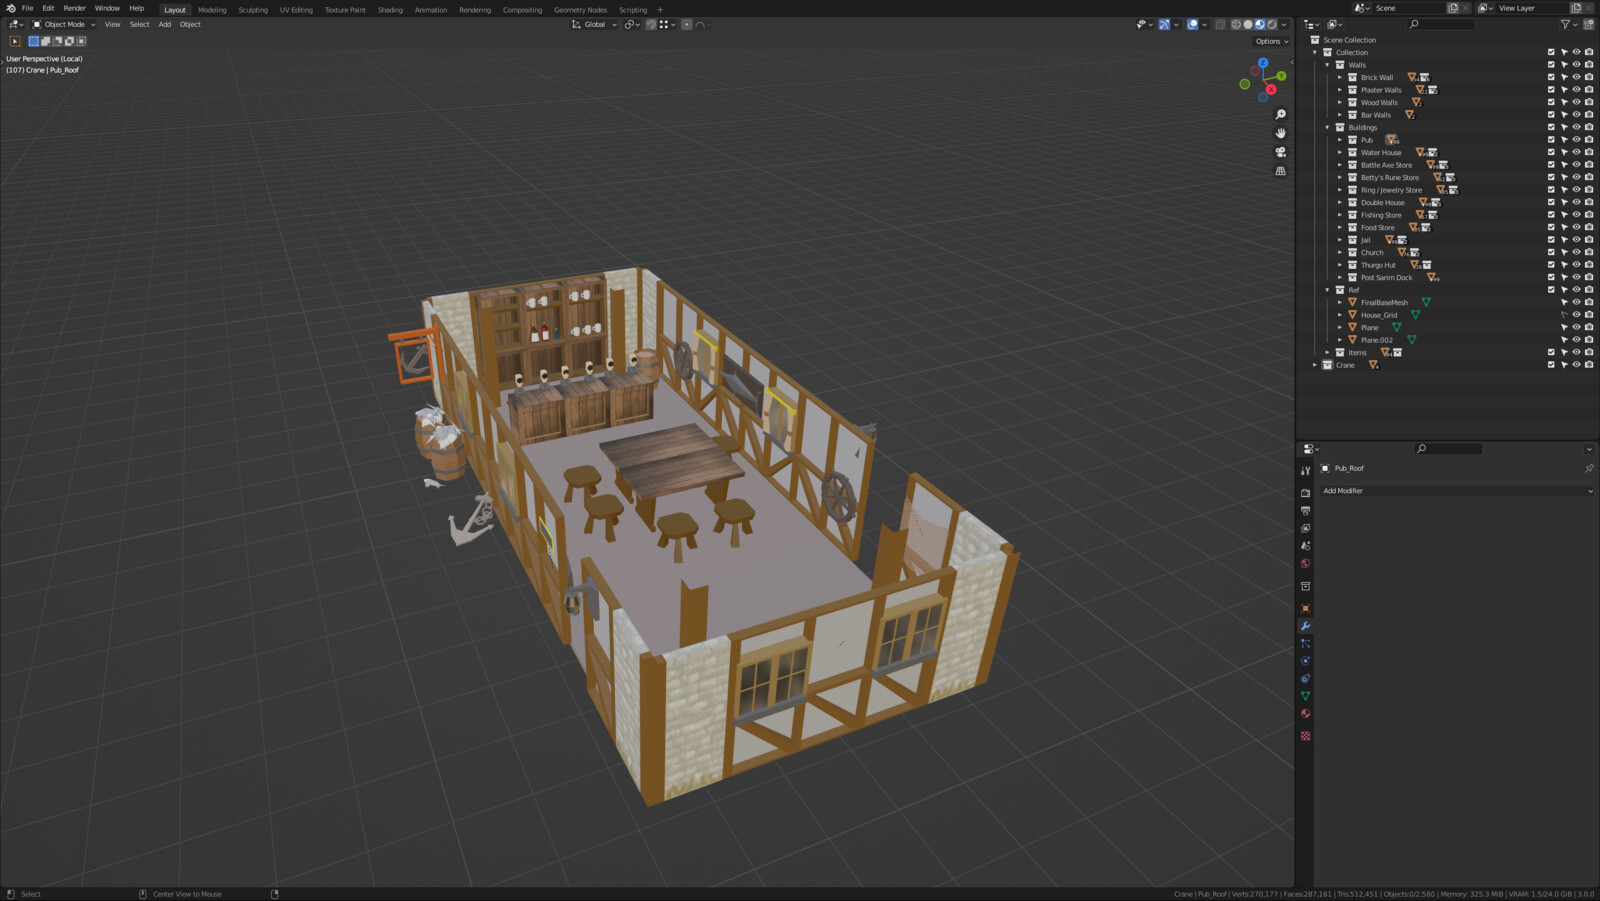
Task: Hide the Church collection with eye icon
Action: [1576, 252]
